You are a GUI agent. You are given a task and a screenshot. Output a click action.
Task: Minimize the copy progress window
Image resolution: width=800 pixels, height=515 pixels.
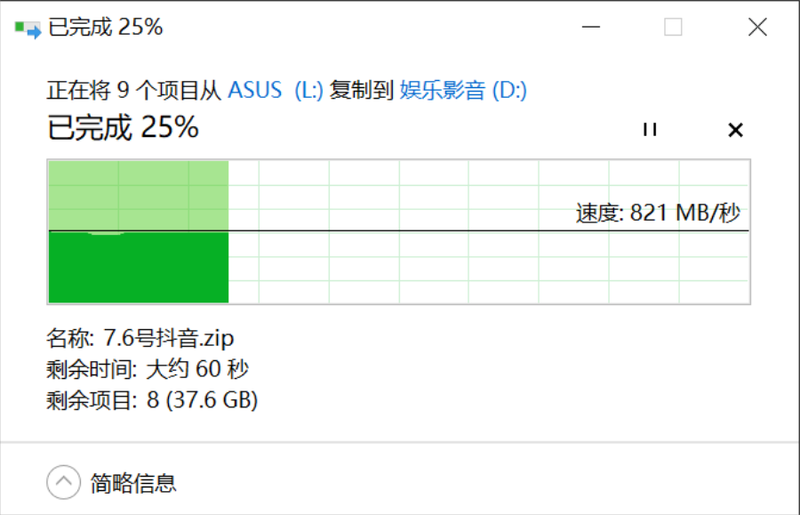tap(591, 27)
